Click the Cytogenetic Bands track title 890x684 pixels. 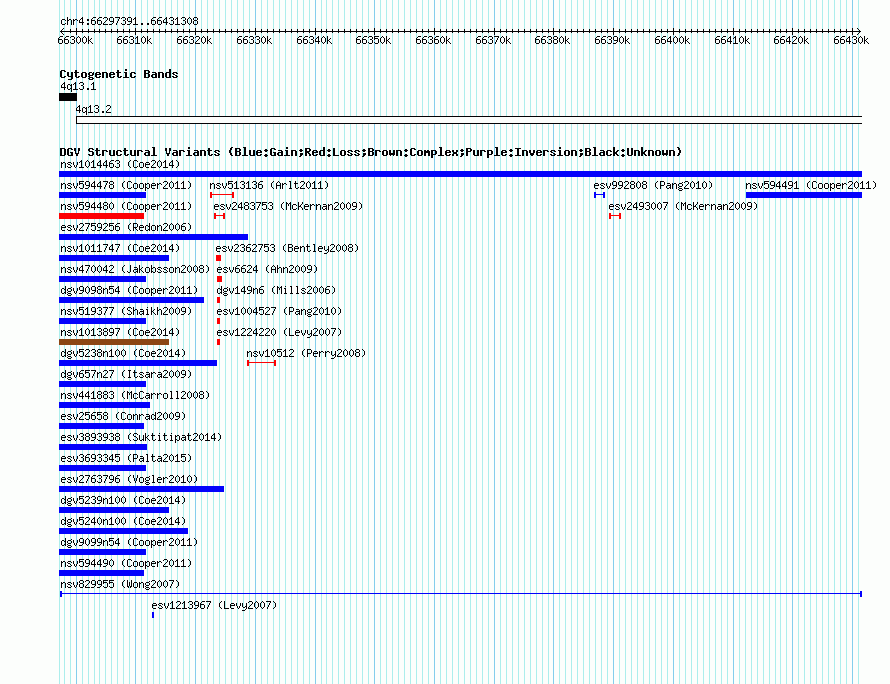(x=119, y=74)
